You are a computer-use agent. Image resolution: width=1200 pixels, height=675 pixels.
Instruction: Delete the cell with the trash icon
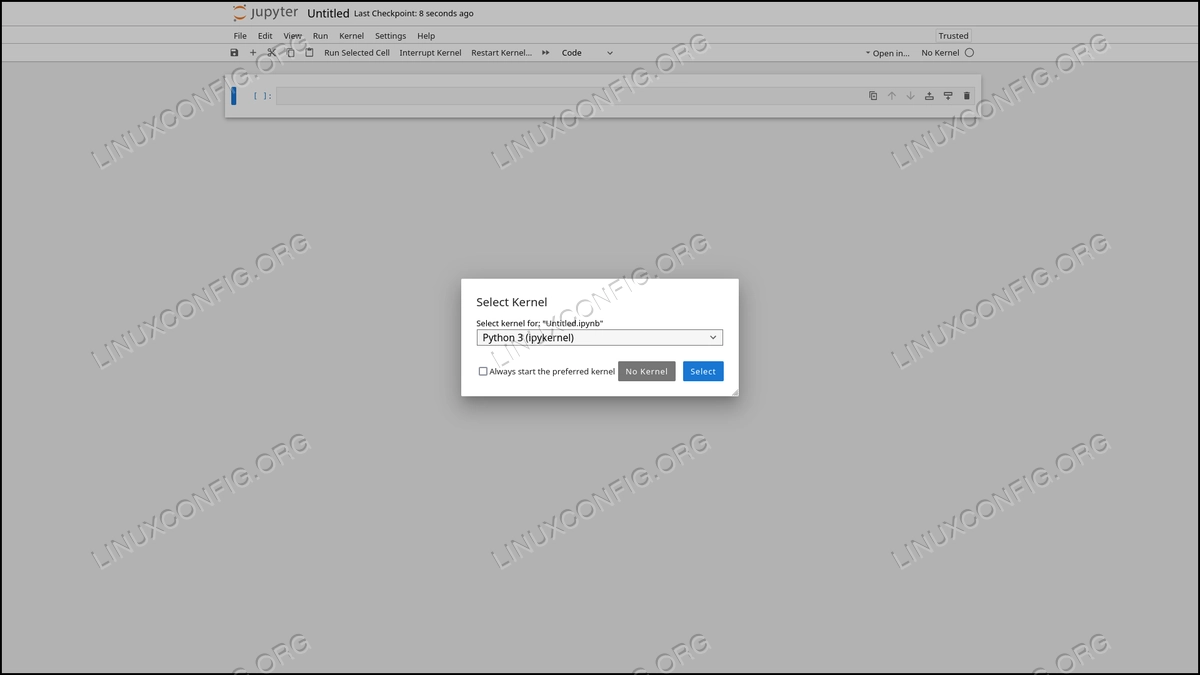pos(967,96)
